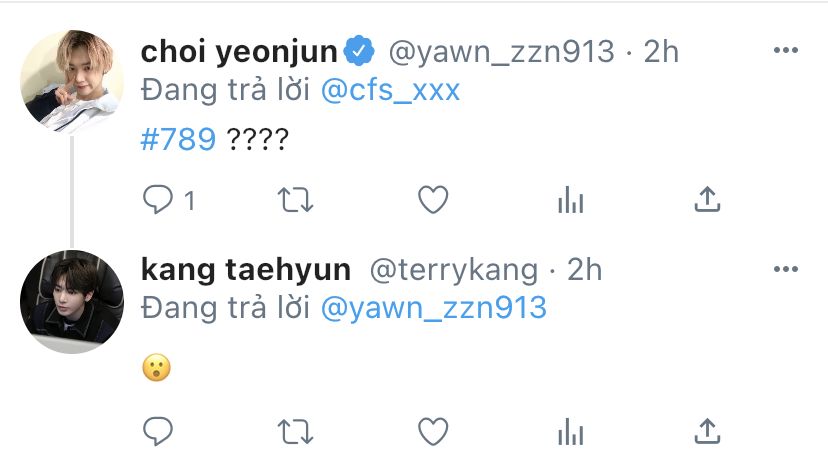View analytics for kang taehyun's reply
The width and height of the screenshot is (828, 464).
[x=570, y=432]
